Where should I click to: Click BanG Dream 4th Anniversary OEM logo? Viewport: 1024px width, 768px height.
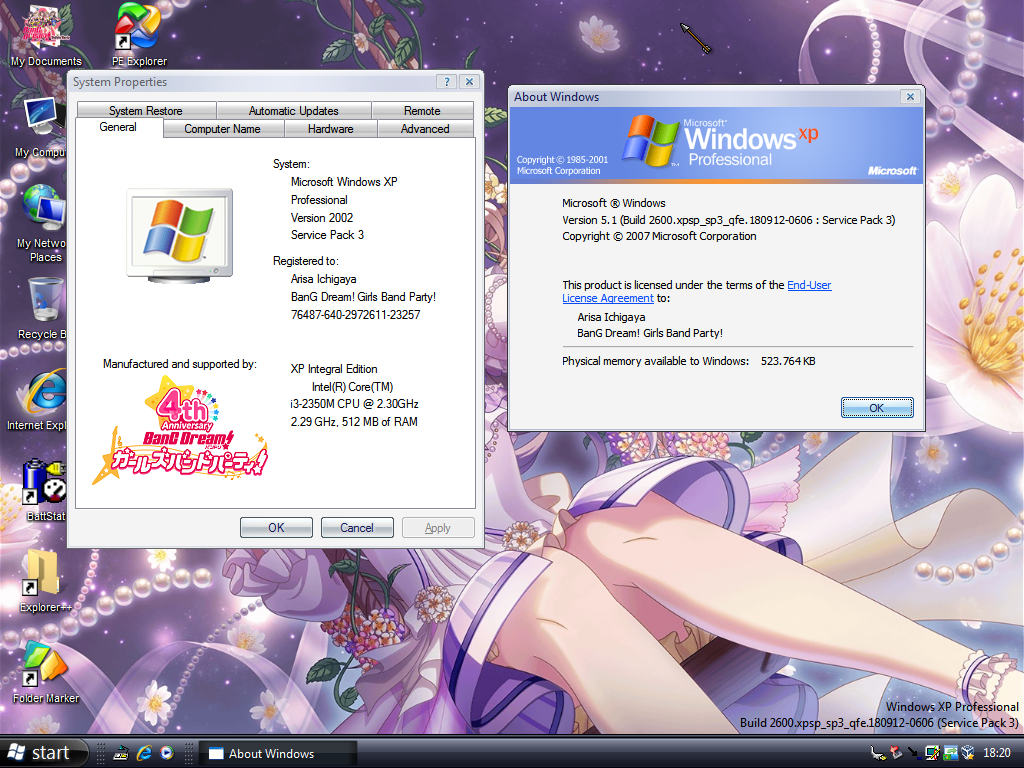180,431
